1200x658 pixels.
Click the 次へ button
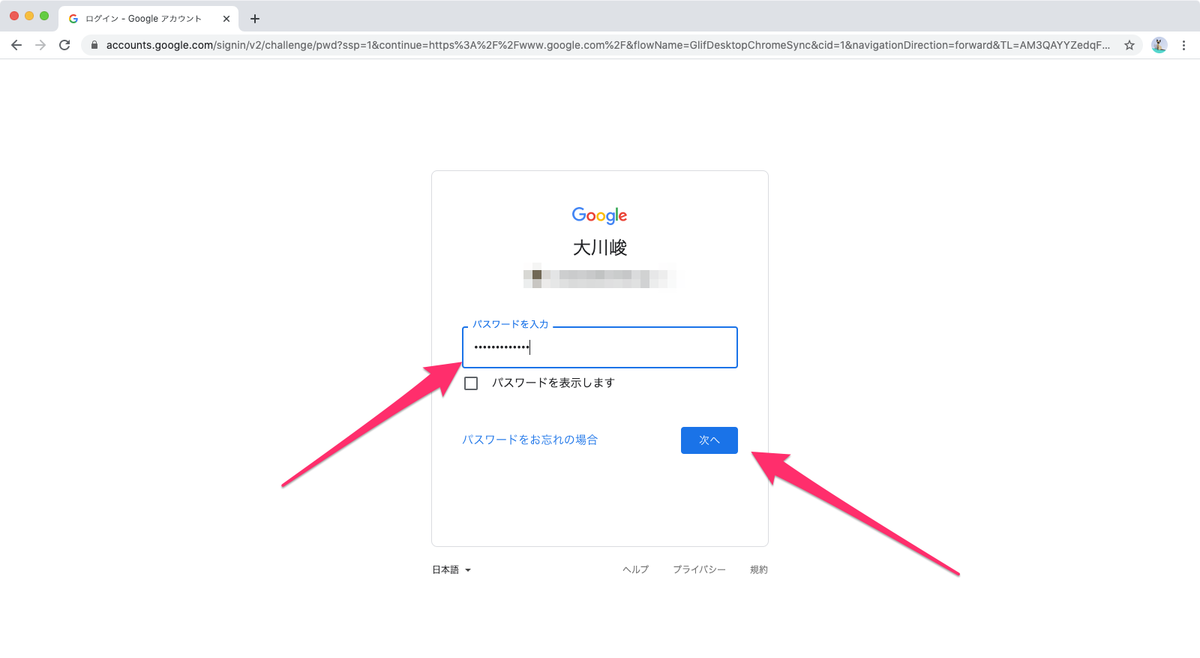coord(709,440)
